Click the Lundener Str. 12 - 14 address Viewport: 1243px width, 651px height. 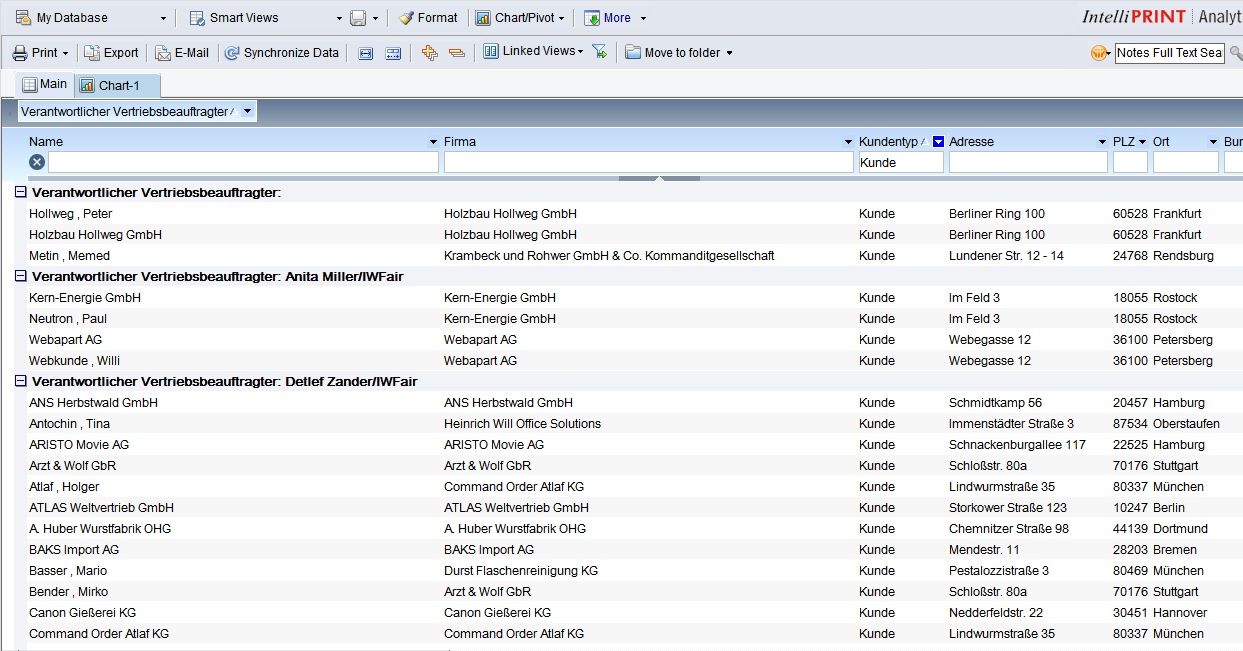click(x=1006, y=256)
